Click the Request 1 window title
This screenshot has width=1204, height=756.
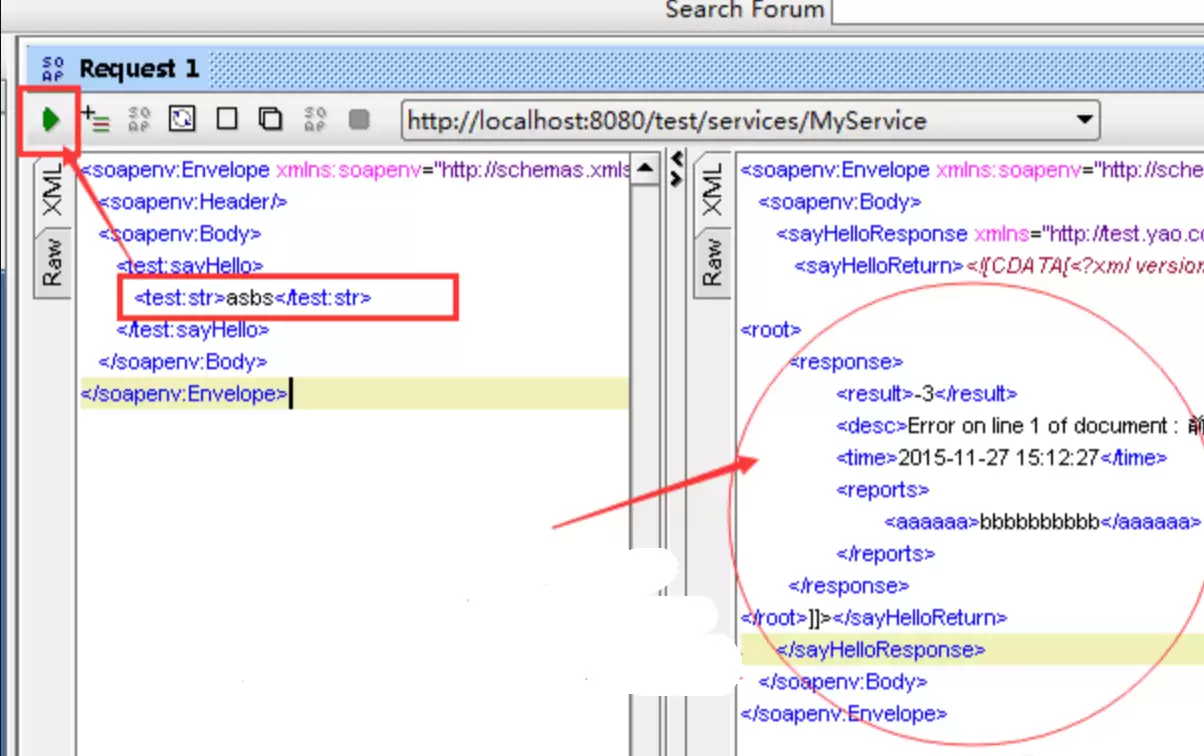[139, 69]
